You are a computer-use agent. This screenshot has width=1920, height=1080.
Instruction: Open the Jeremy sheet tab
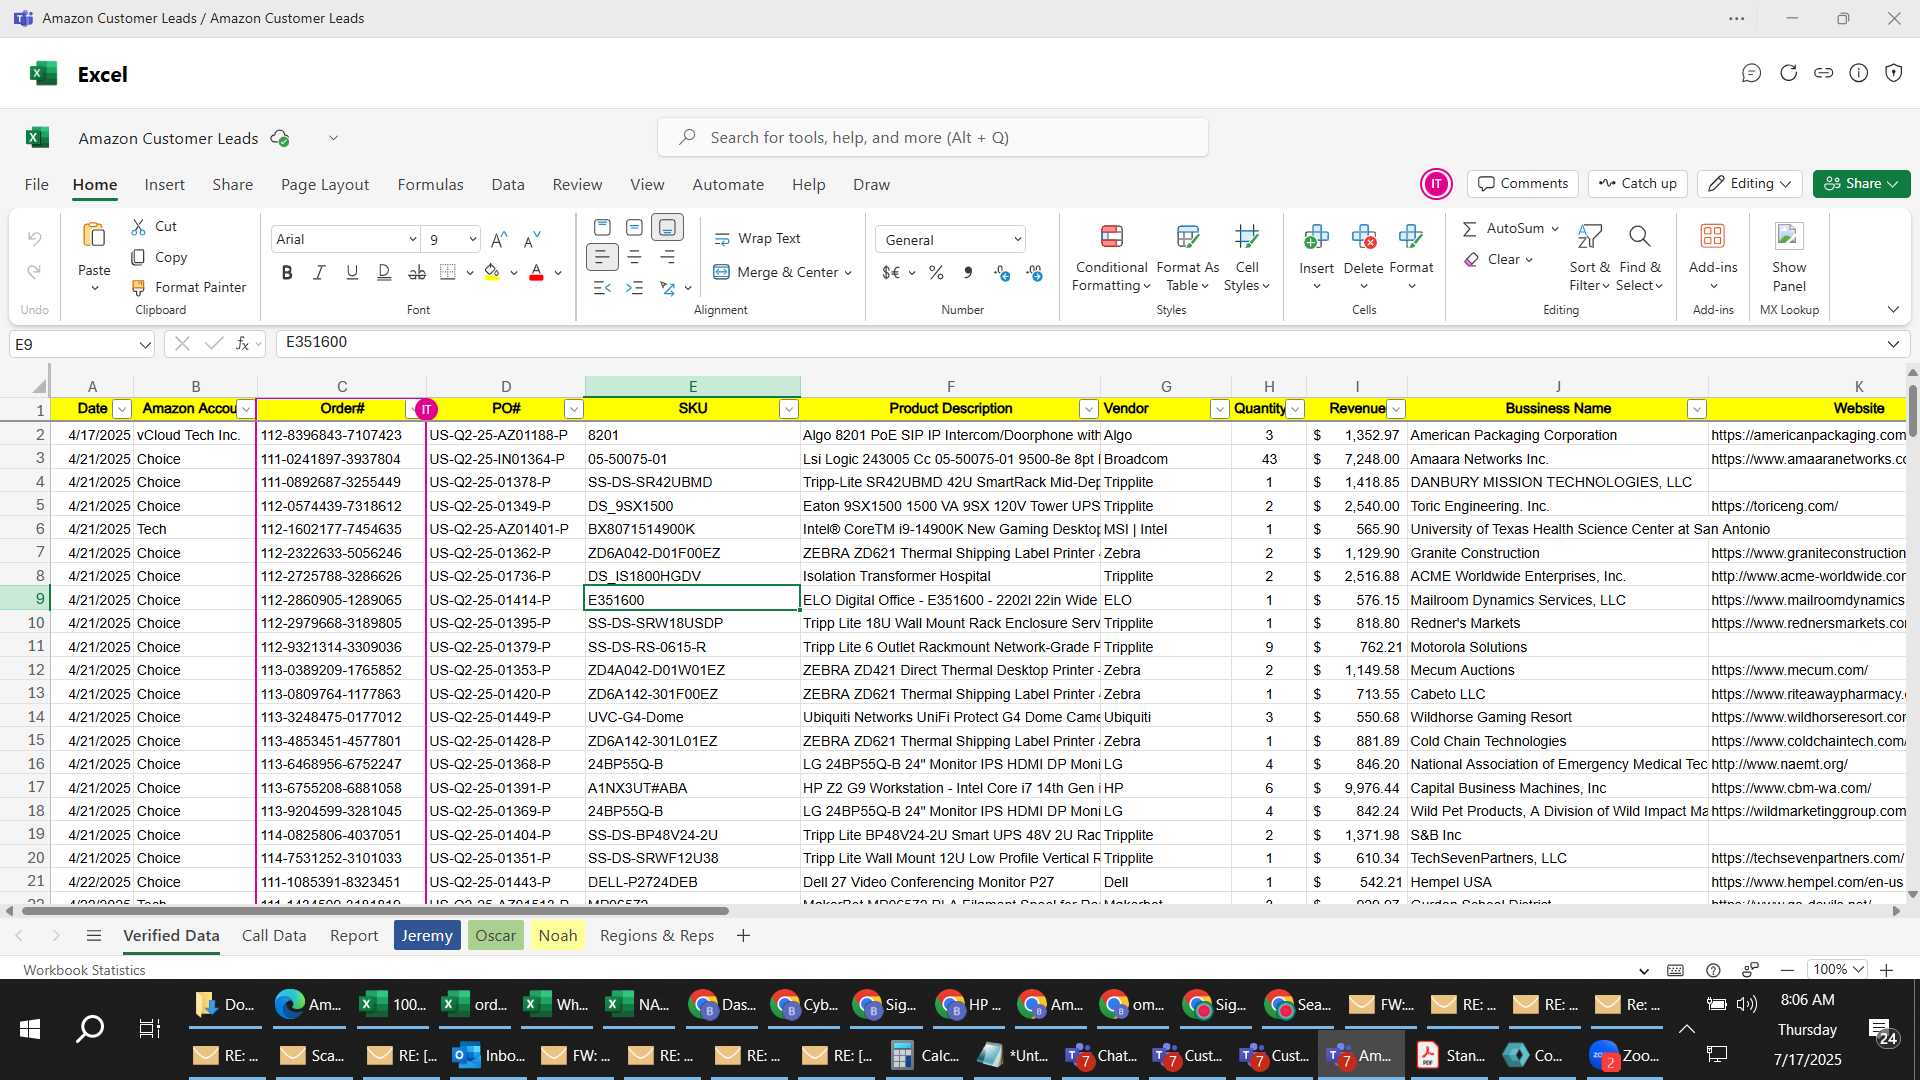pyautogui.click(x=427, y=936)
